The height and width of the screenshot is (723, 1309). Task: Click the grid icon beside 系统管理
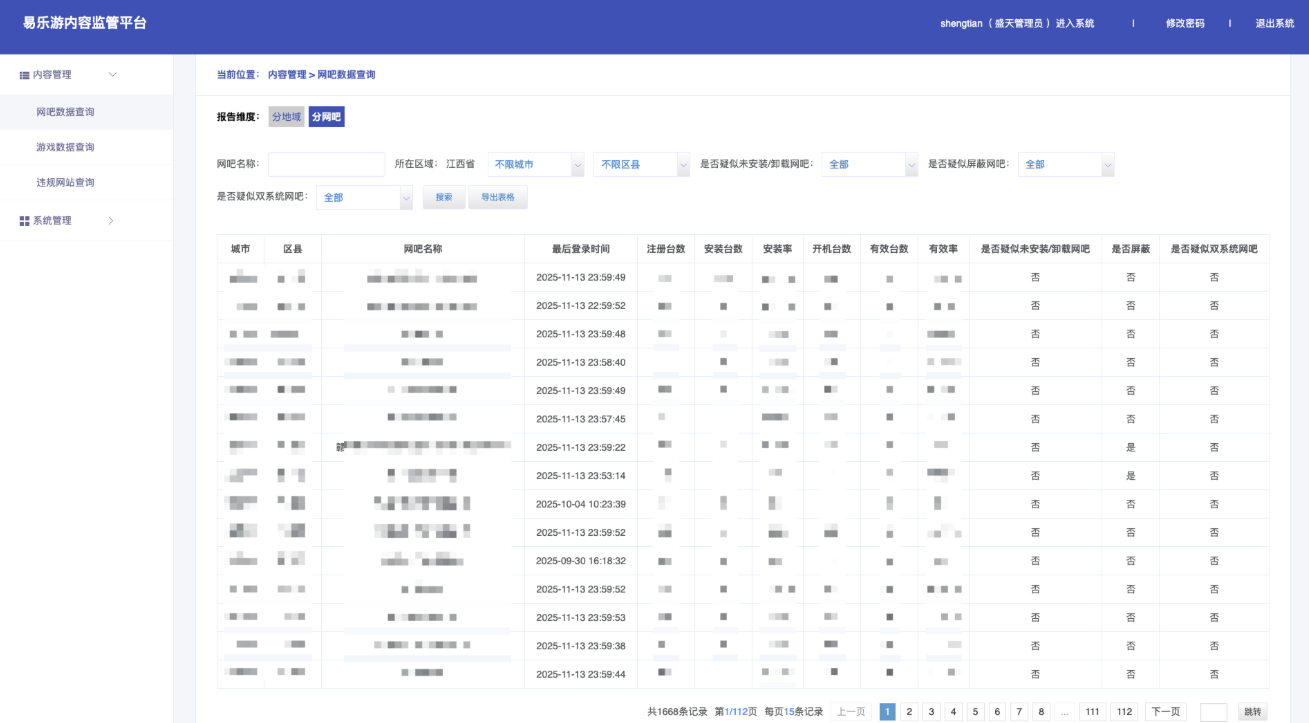click(25, 221)
